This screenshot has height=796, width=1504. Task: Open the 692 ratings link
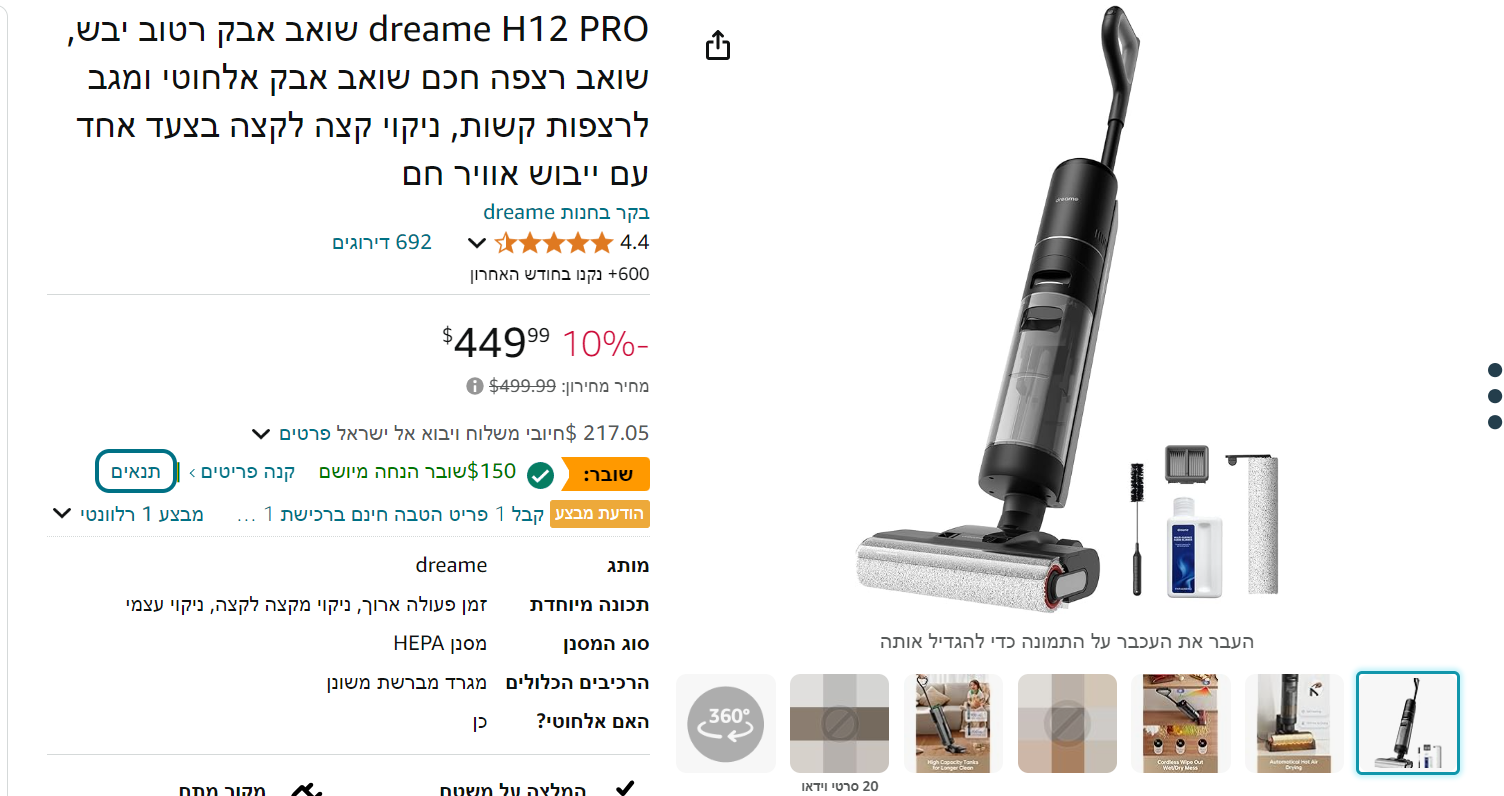pos(382,242)
